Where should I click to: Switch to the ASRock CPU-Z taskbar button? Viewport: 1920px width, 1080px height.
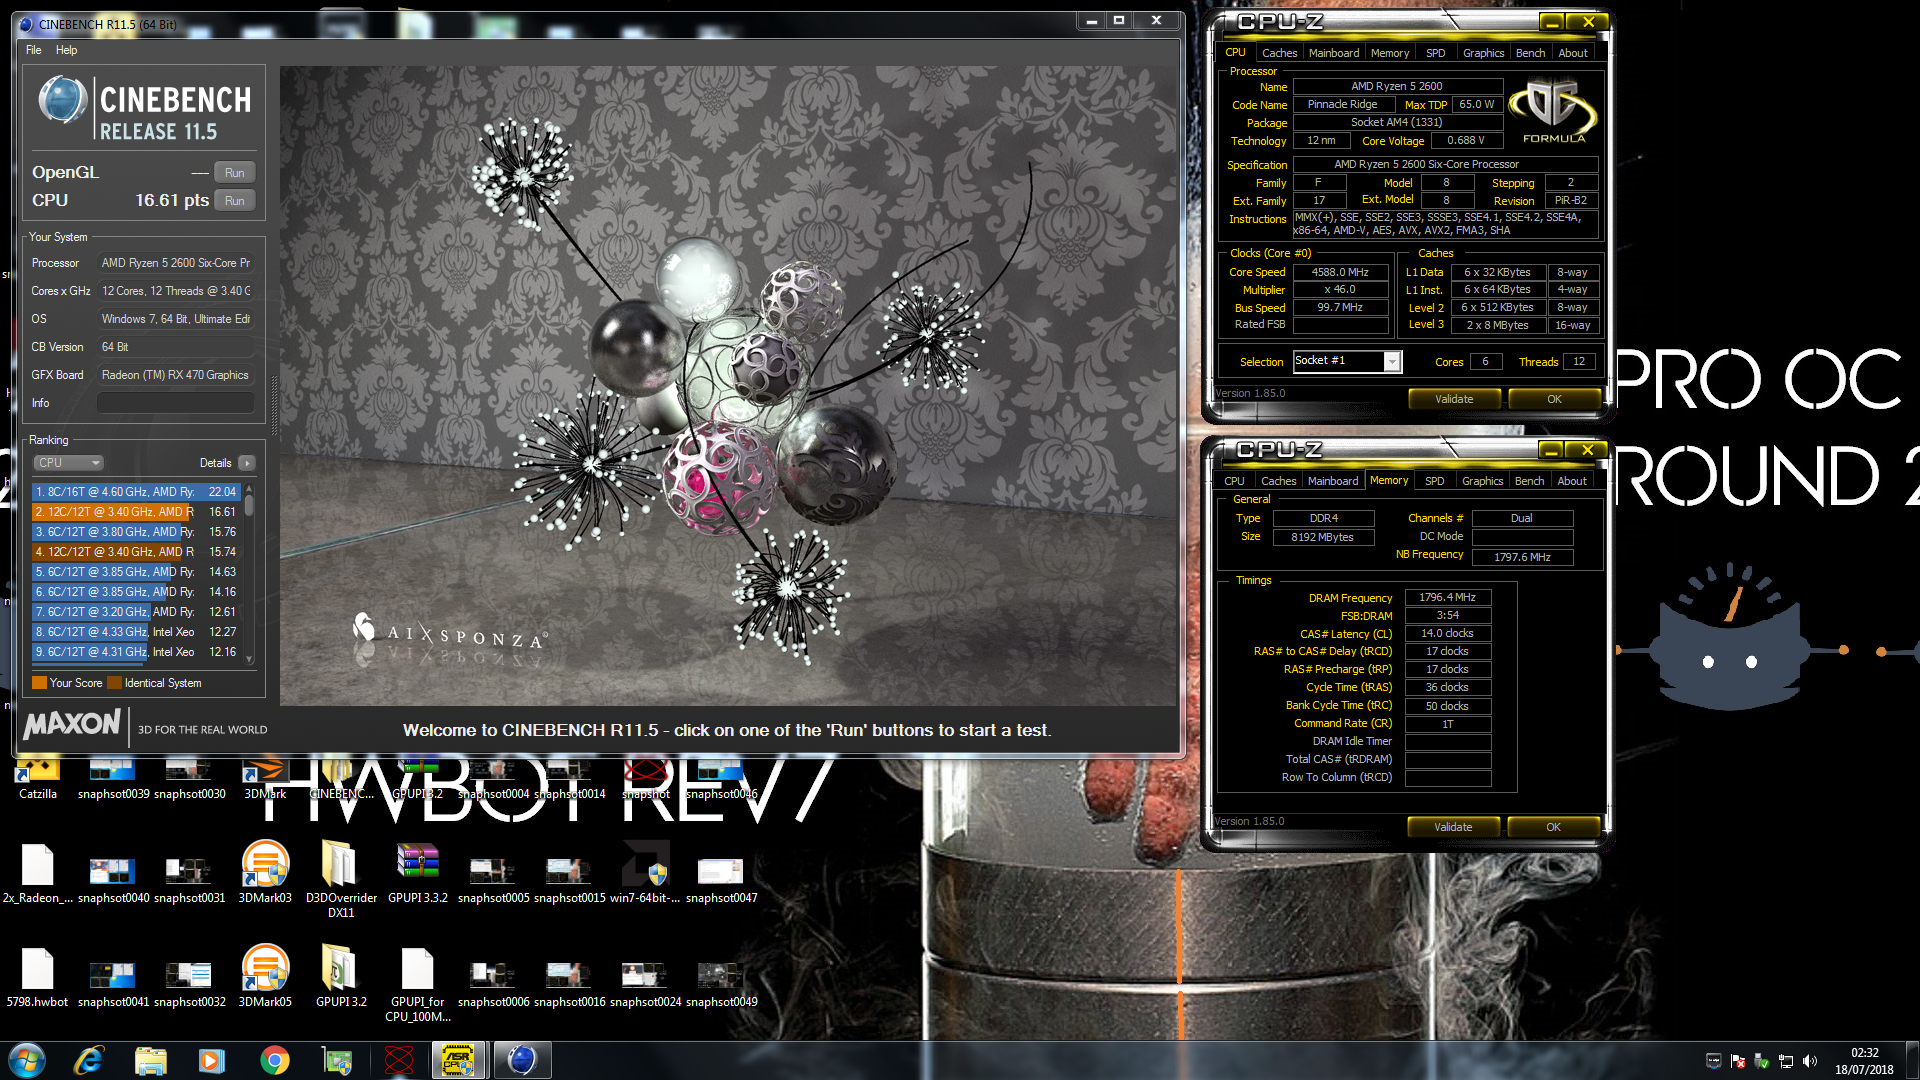[459, 1060]
